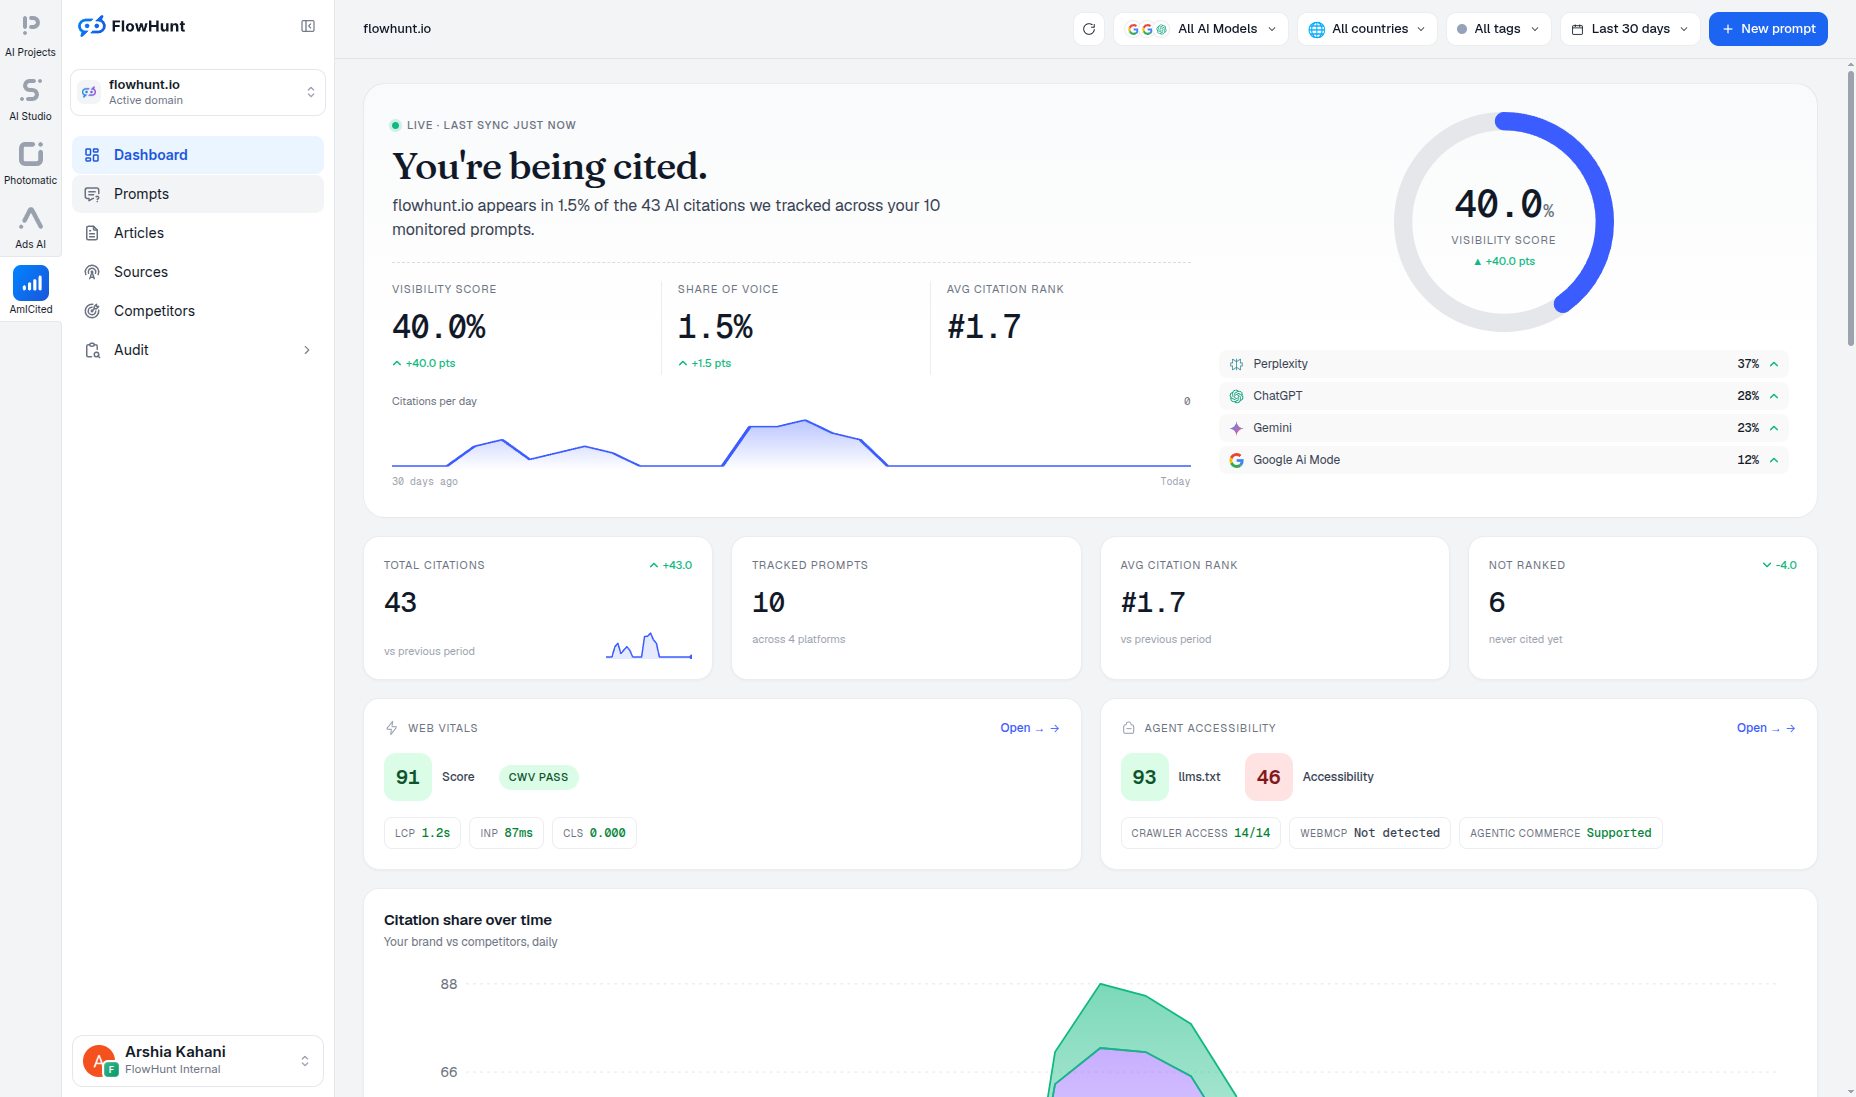Click the Web Vitals lightning icon
Screen dimensions: 1856x1097
392,728
